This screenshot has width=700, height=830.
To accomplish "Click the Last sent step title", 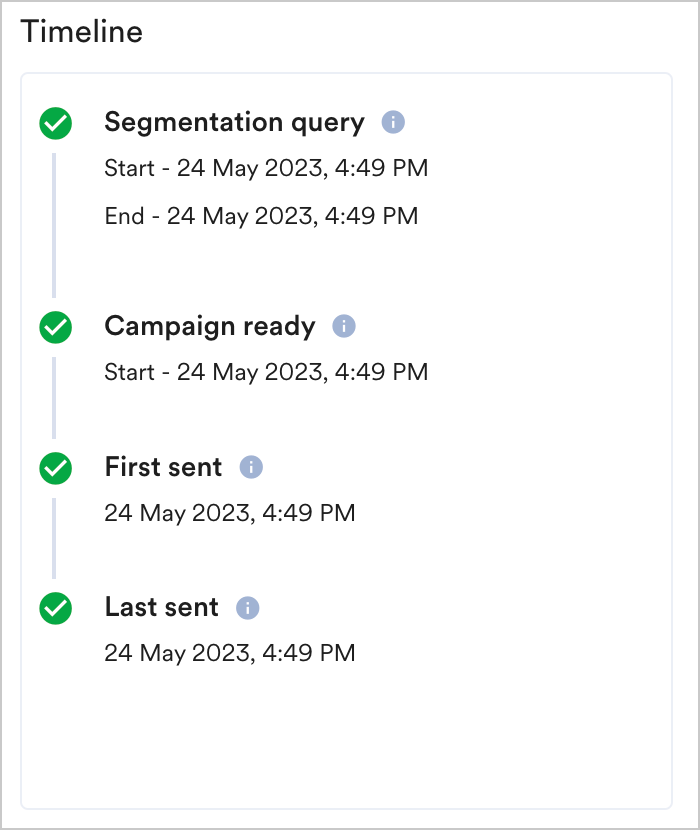I will [x=161, y=608].
